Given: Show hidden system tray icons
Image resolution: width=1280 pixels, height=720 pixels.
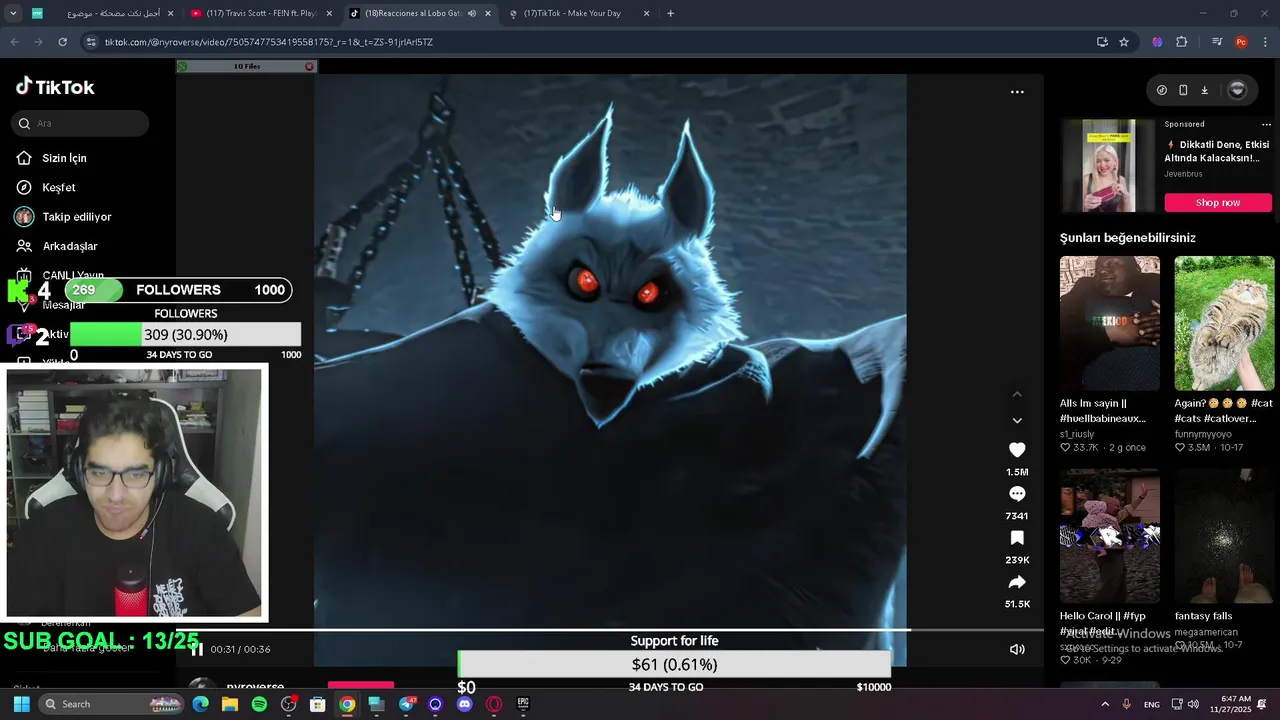Looking at the screenshot, I should click(1105, 704).
